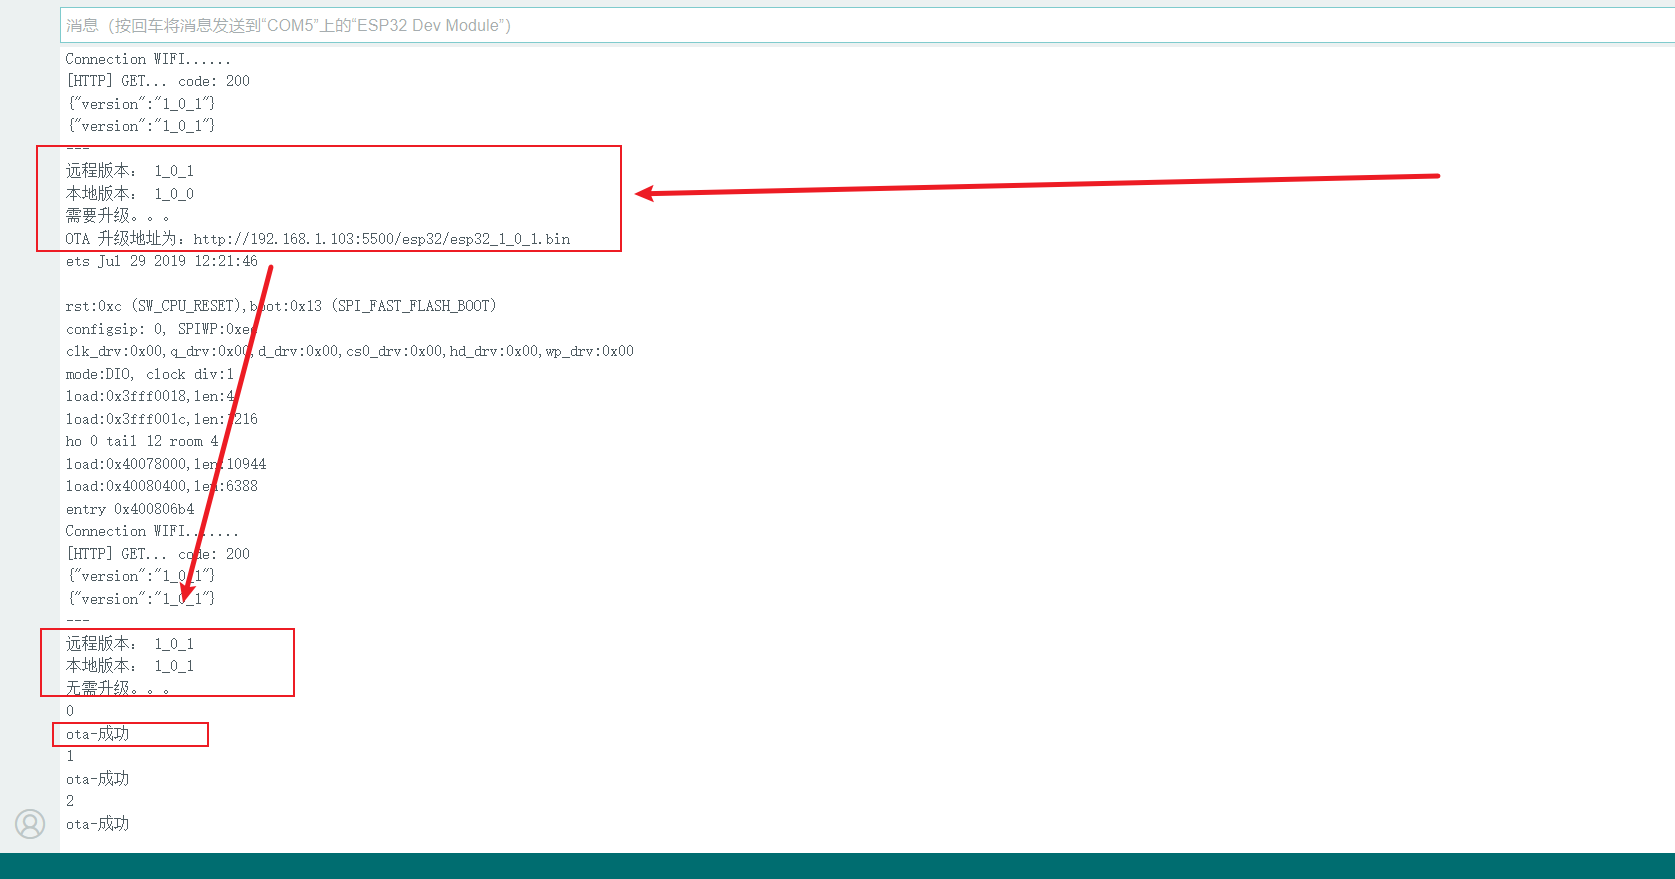1675x879 pixels.
Task: Select the 'clk_drv:0x00,q_drv:0x00' line
Action: click(350, 351)
